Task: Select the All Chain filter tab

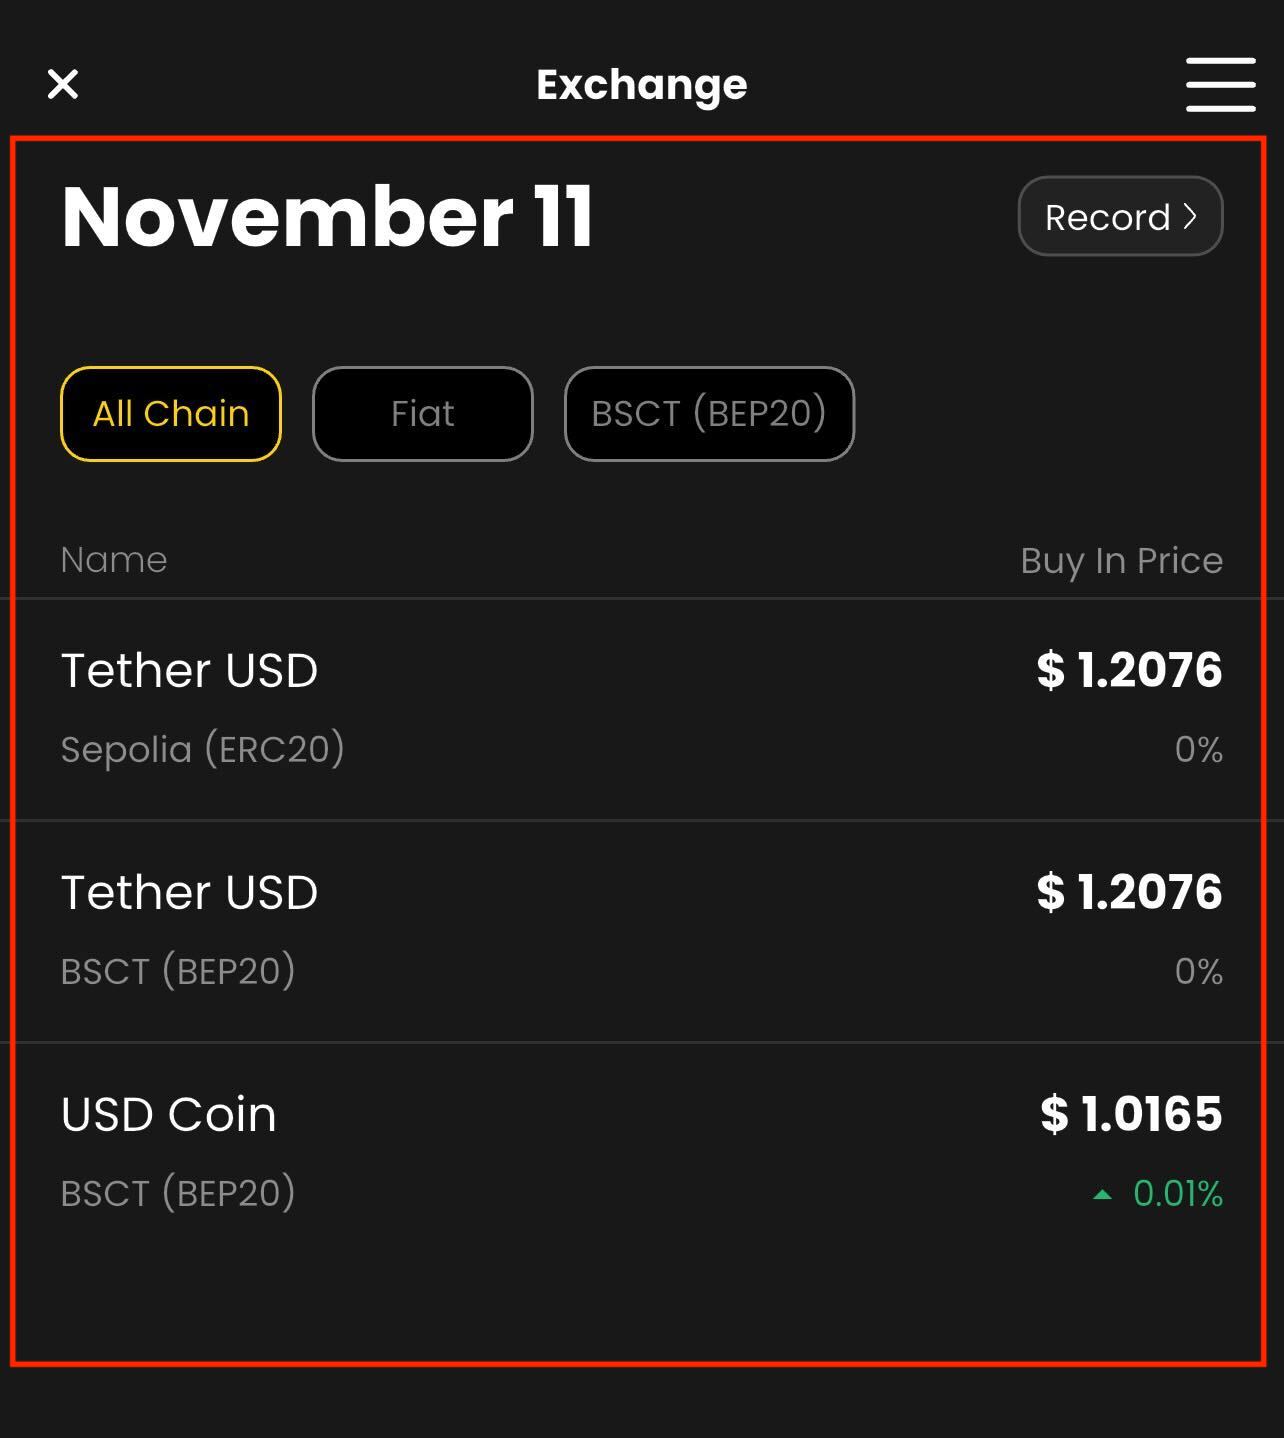Action: point(171,414)
